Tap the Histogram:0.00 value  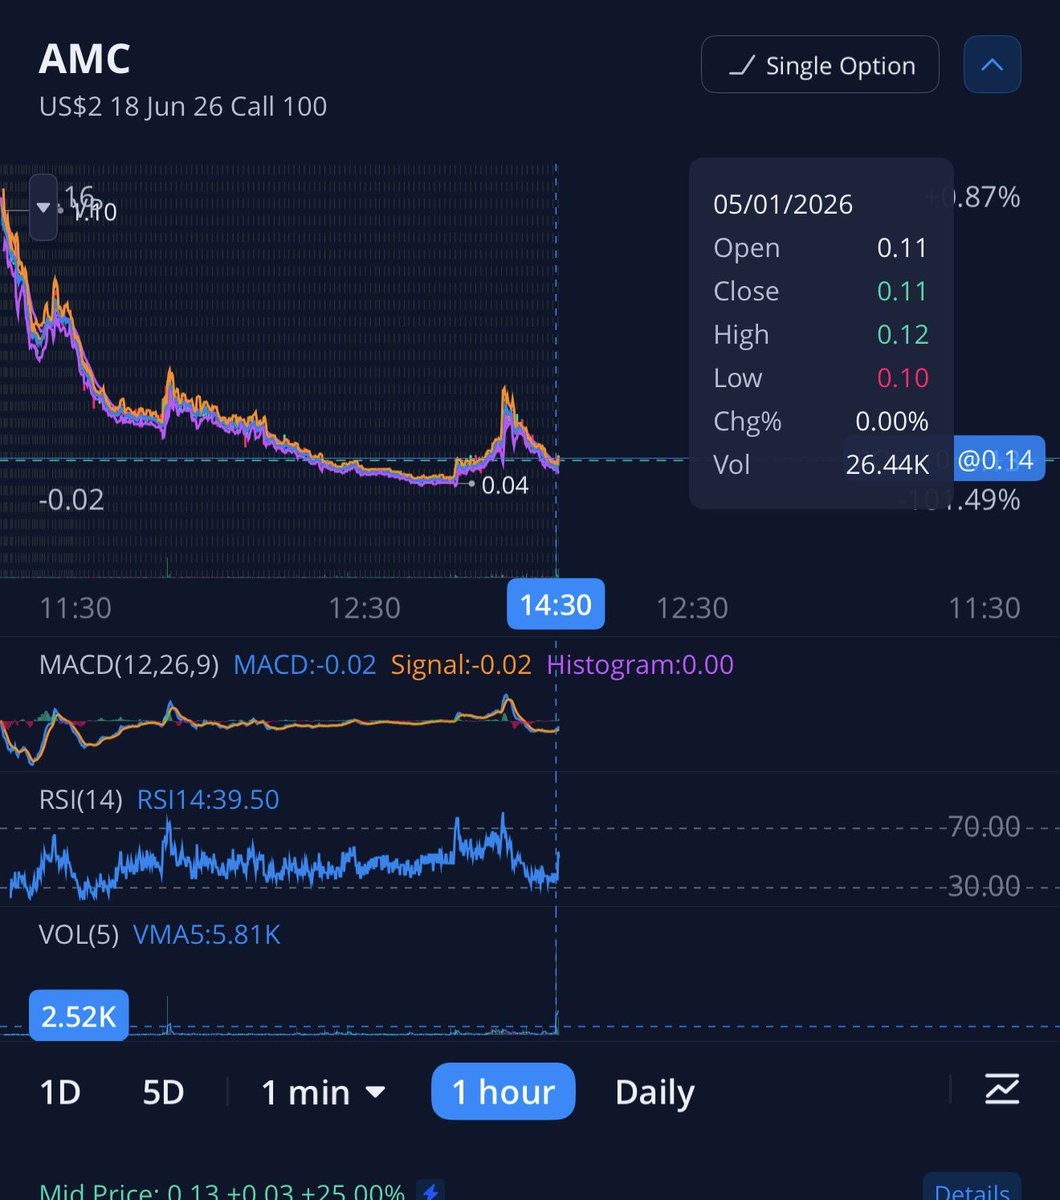click(x=640, y=665)
